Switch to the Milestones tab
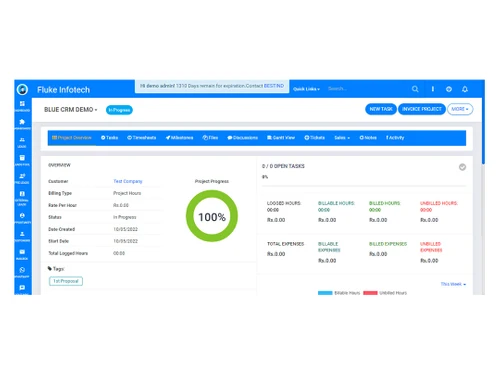This screenshot has height=375, width=500. tap(179, 138)
